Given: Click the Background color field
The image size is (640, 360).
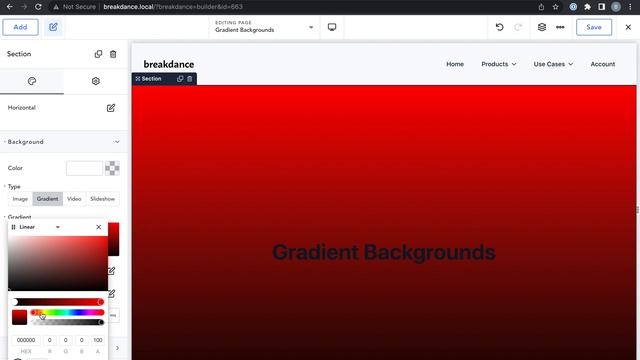Looking at the screenshot, I should click(x=84, y=168).
